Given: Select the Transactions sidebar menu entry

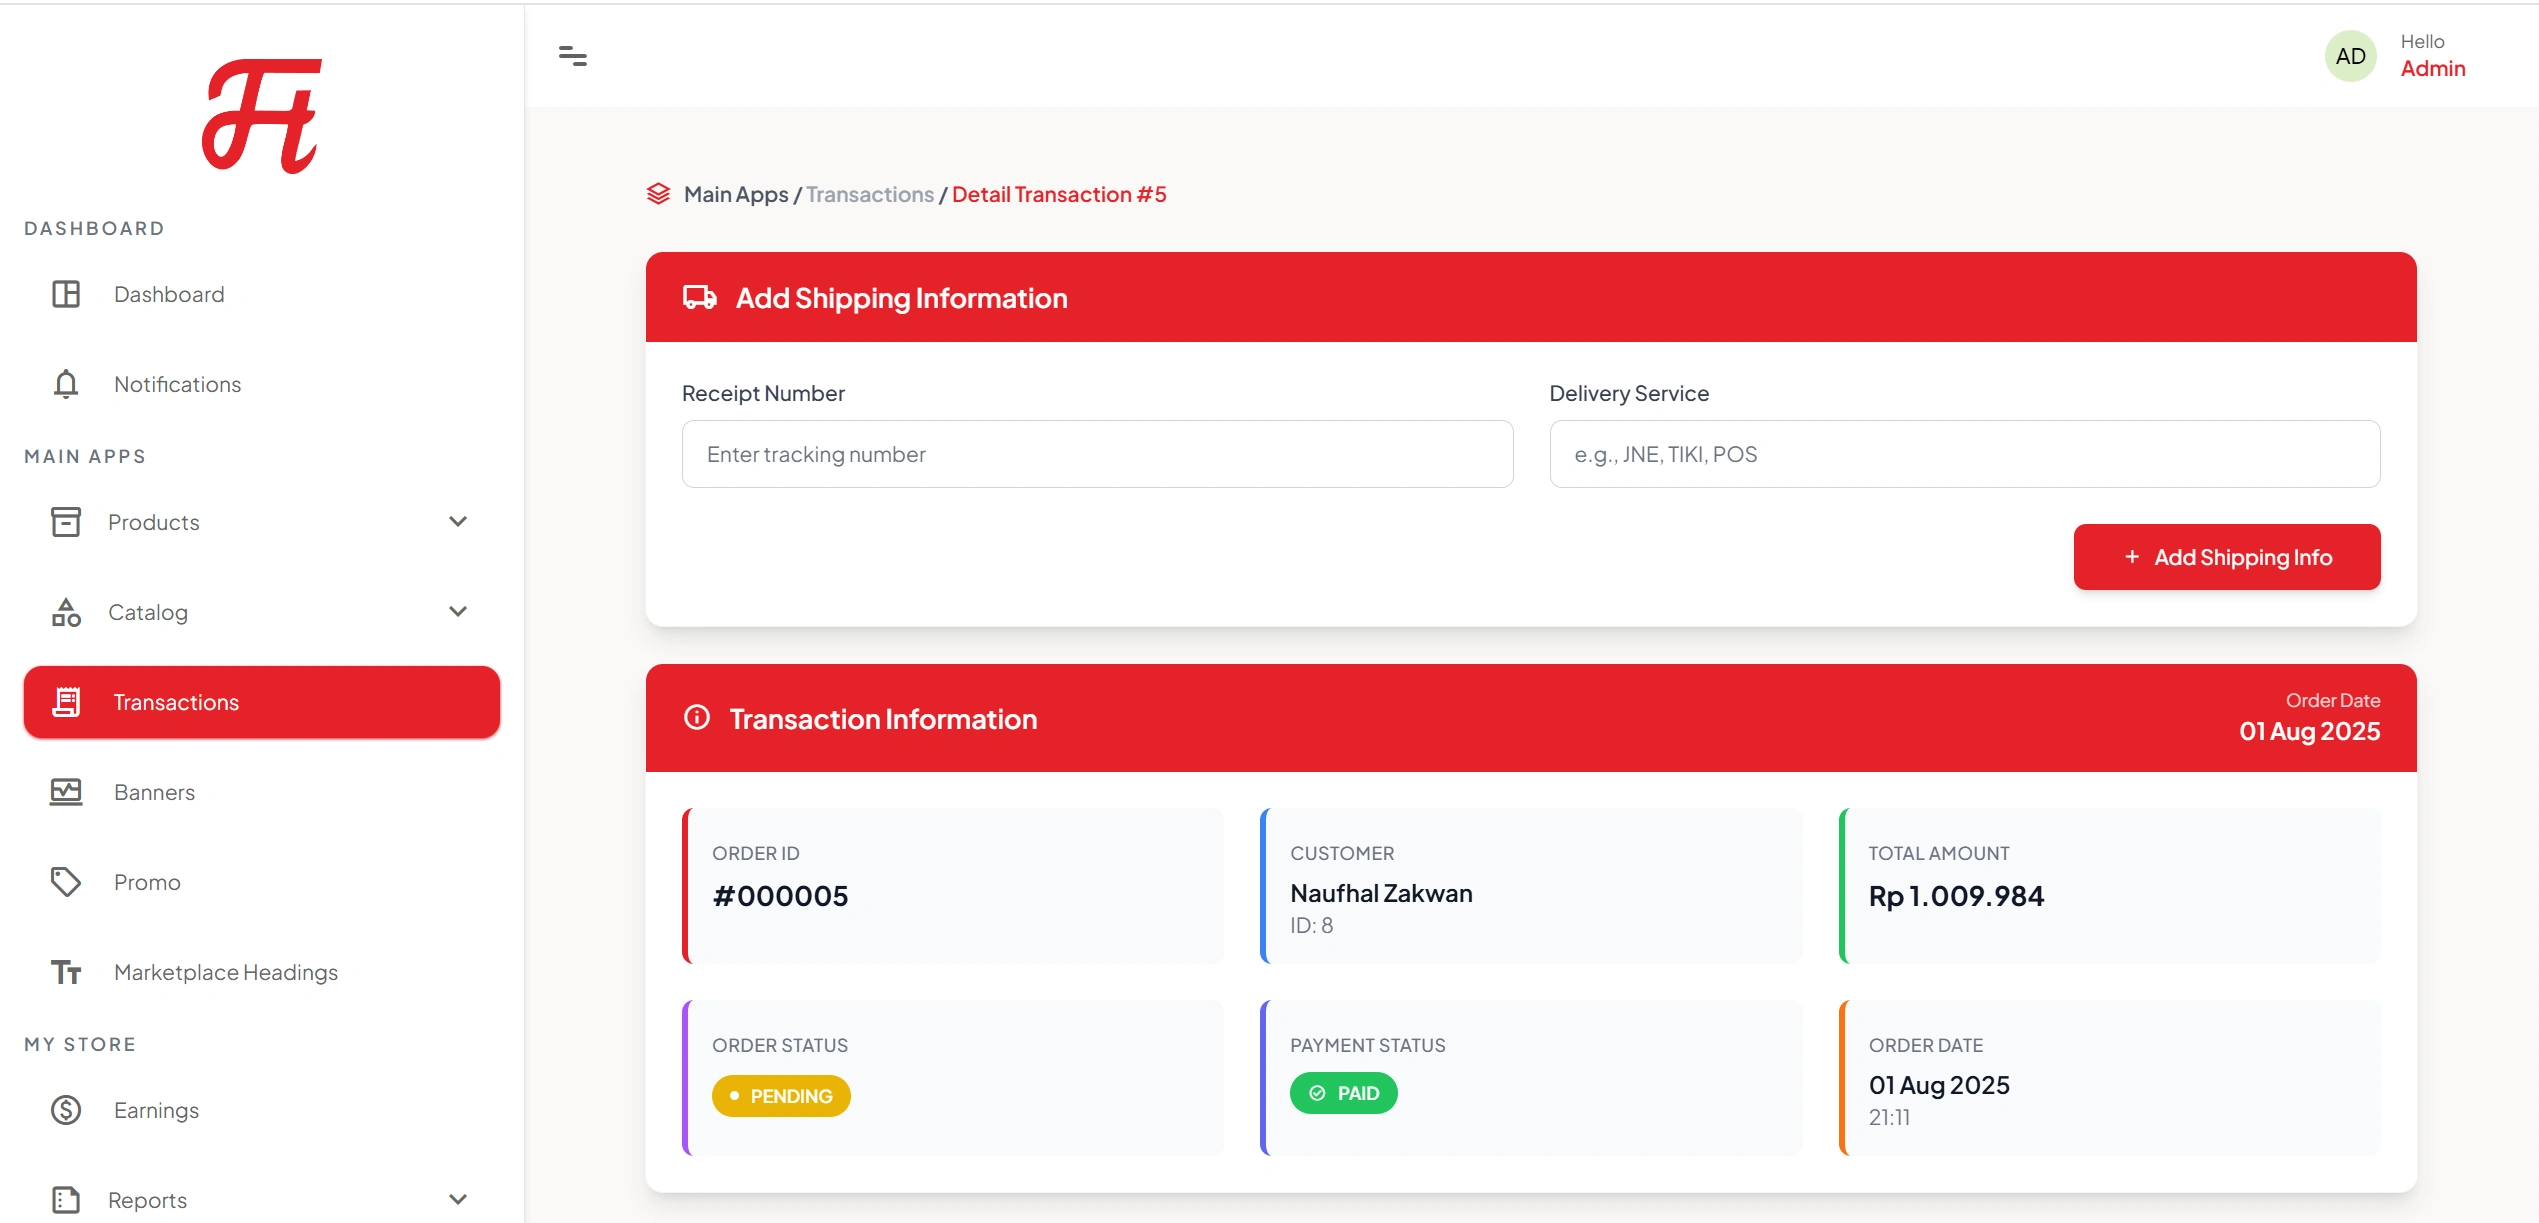Looking at the screenshot, I should pos(176,701).
